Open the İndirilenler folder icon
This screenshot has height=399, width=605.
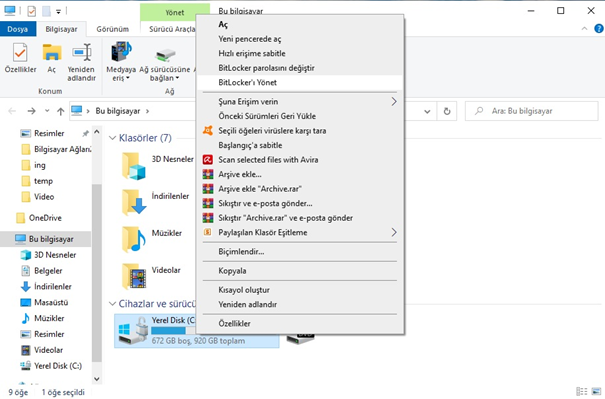click(x=134, y=202)
